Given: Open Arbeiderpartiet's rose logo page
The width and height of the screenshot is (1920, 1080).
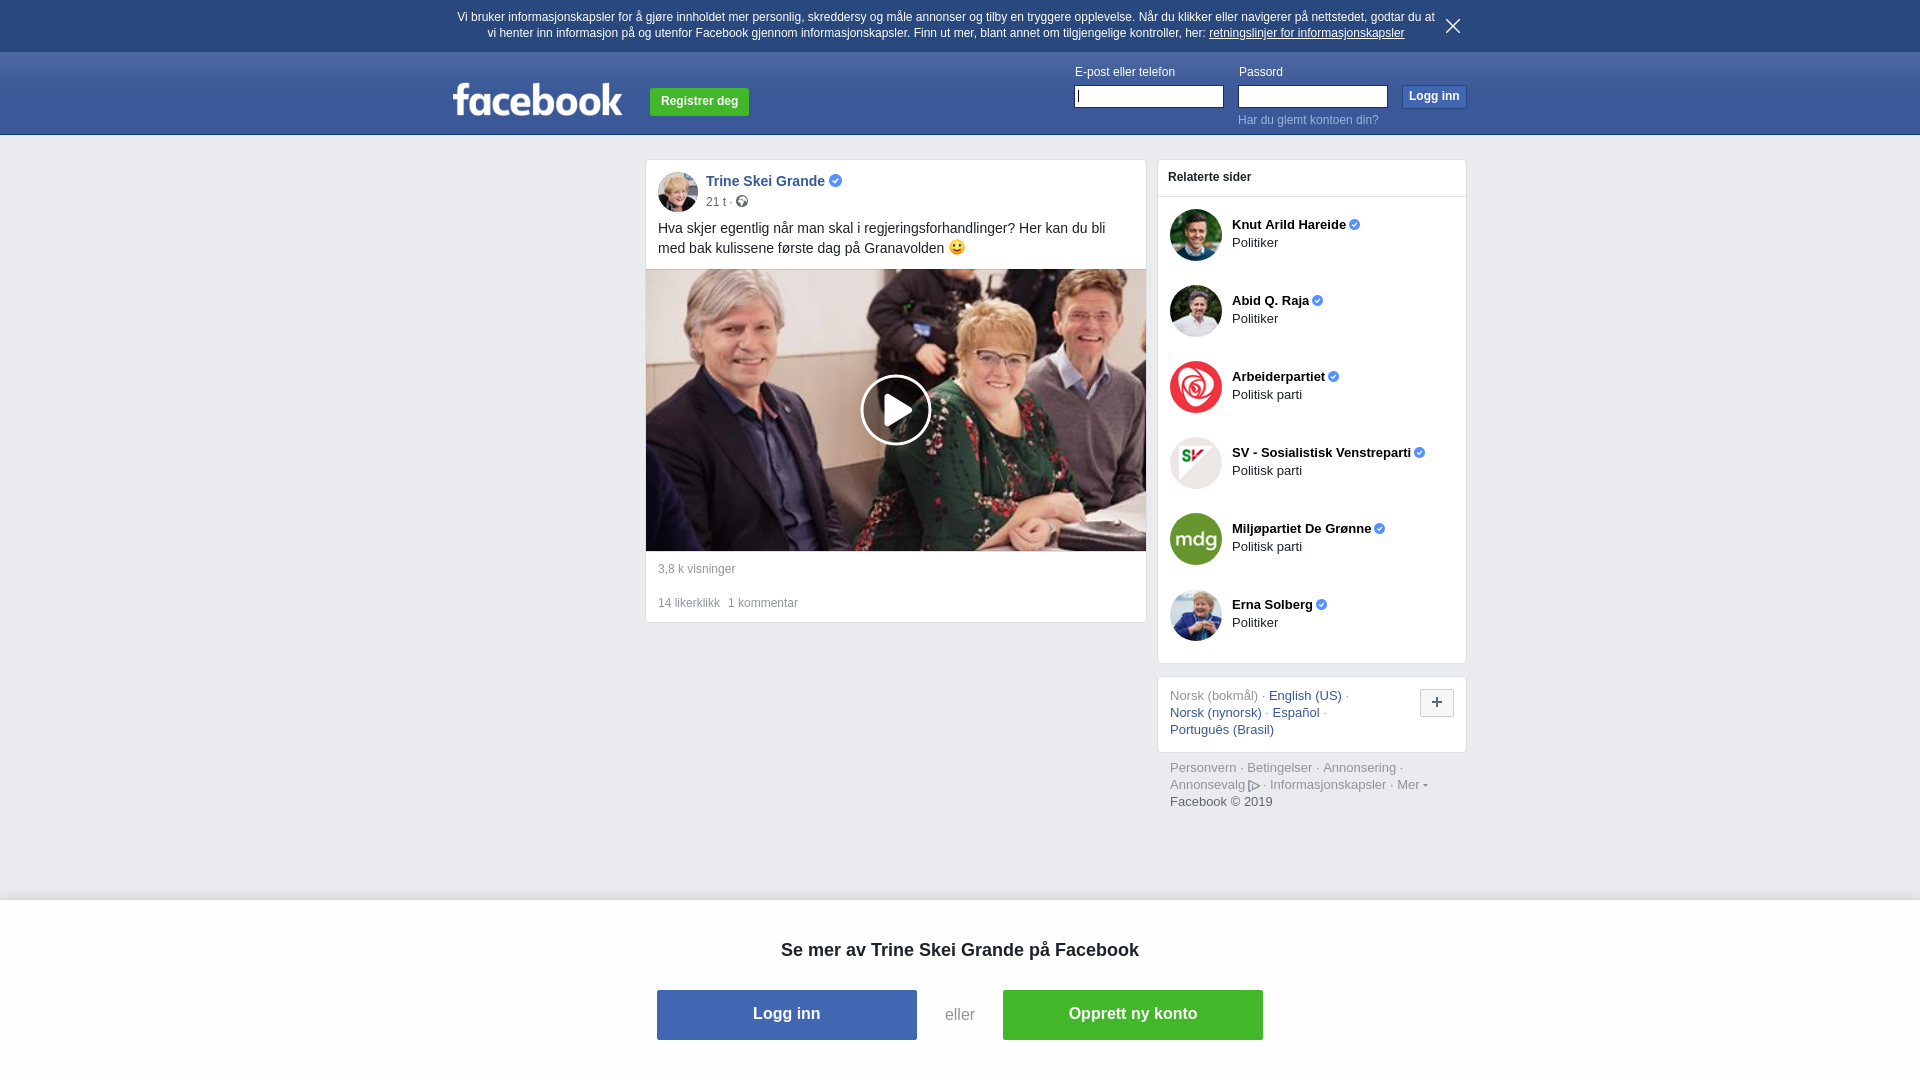Looking at the screenshot, I should pyautogui.click(x=1196, y=387).
